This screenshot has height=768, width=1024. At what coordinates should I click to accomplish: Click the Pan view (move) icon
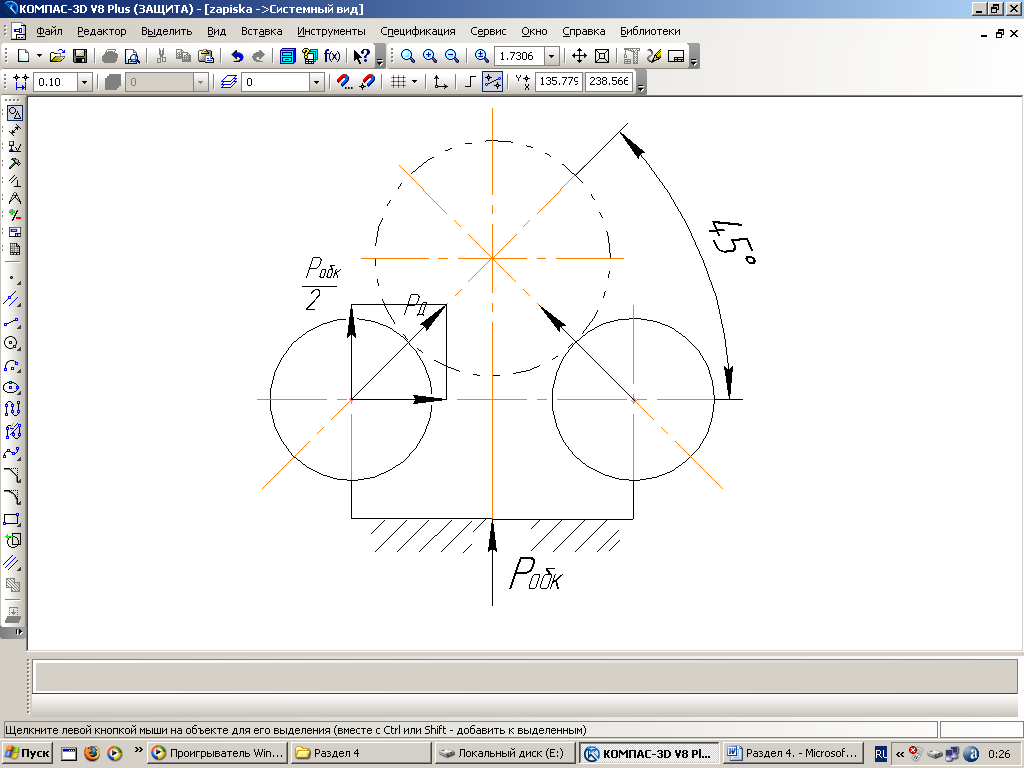(579, 57)
